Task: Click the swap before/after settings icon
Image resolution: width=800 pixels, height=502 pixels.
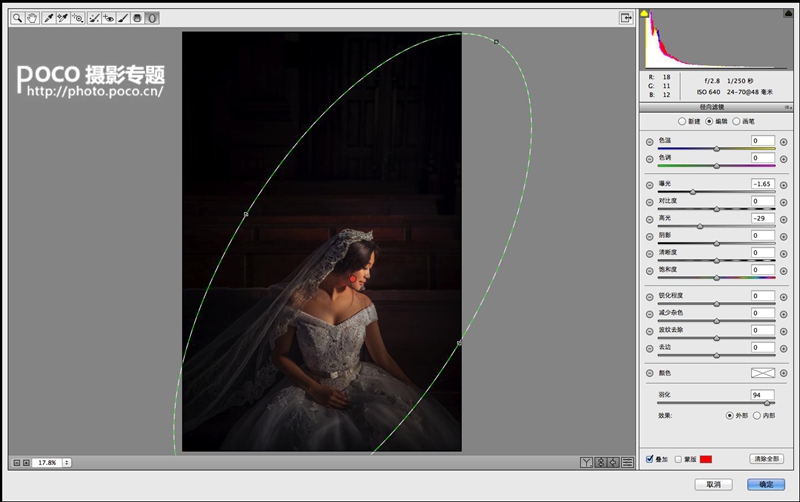Action: point(601,462)
